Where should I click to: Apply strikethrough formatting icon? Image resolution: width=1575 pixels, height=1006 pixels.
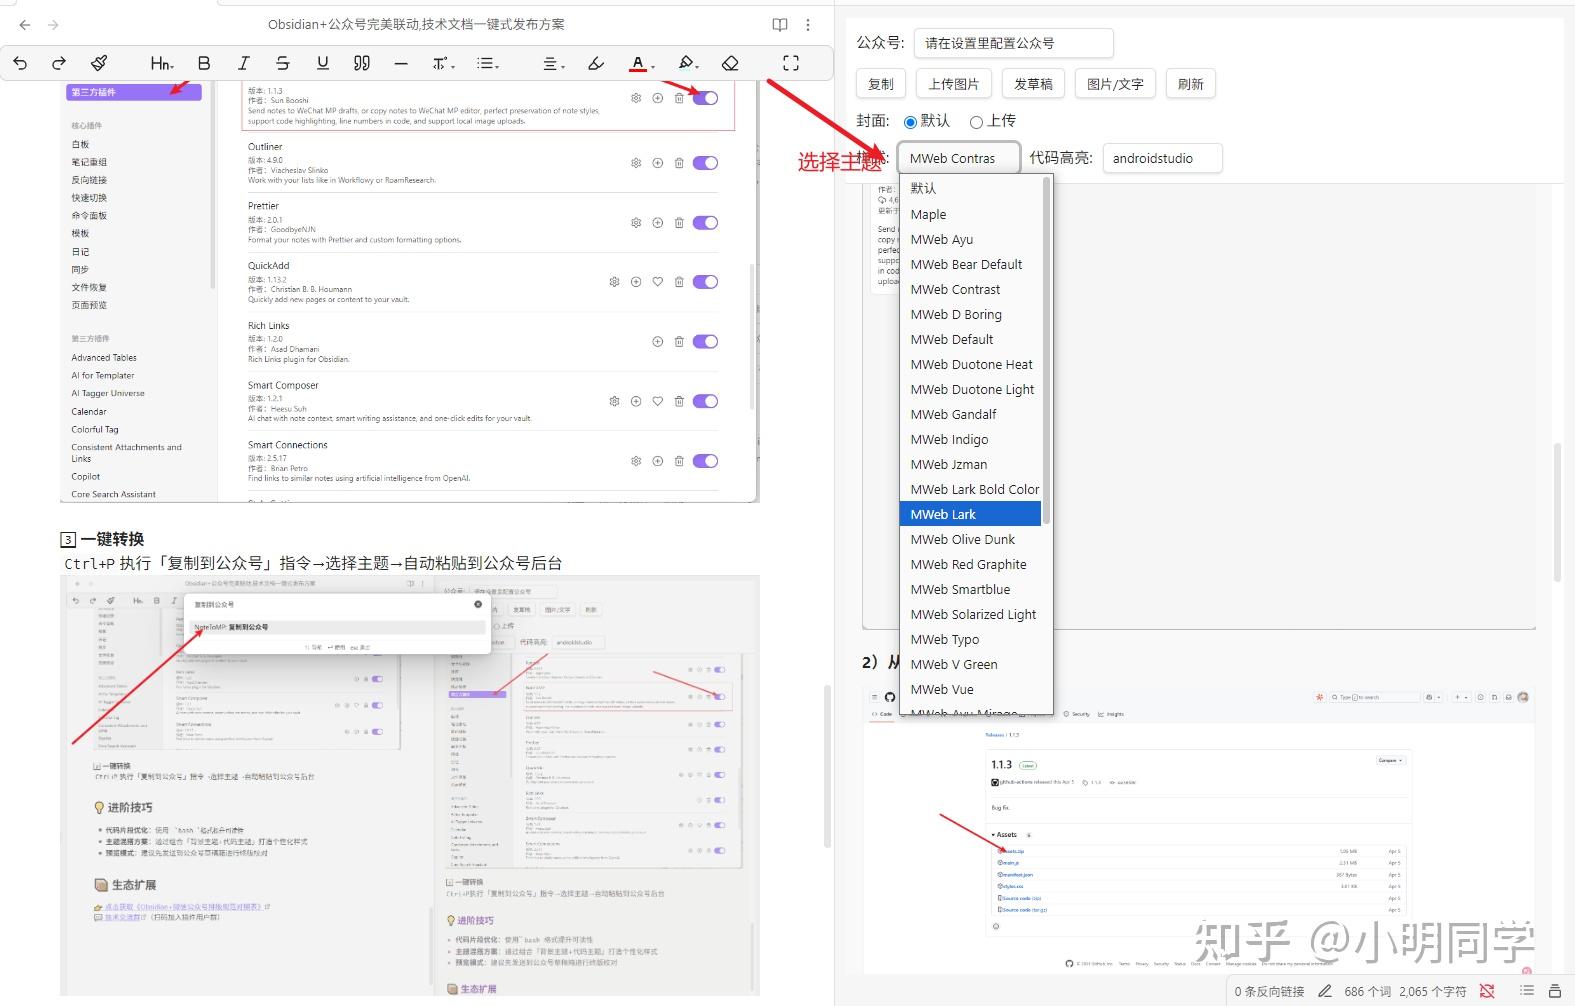[283, 63]
